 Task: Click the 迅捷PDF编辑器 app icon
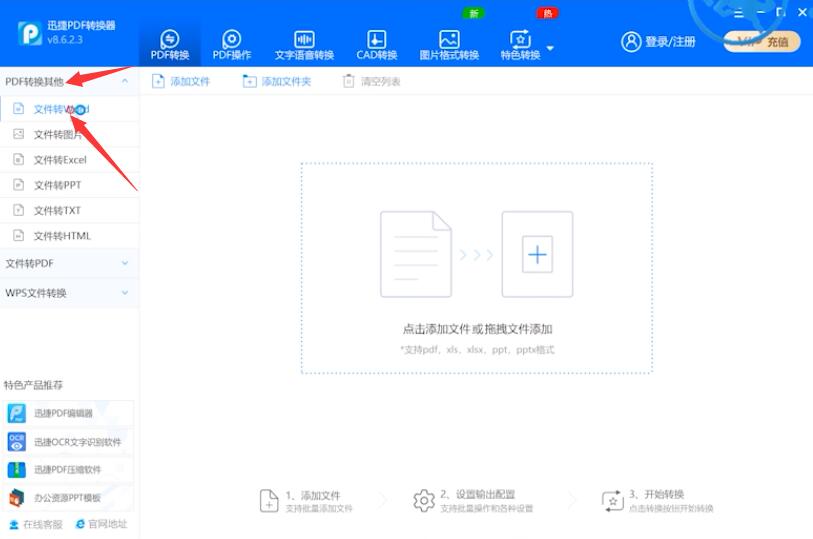17,413
